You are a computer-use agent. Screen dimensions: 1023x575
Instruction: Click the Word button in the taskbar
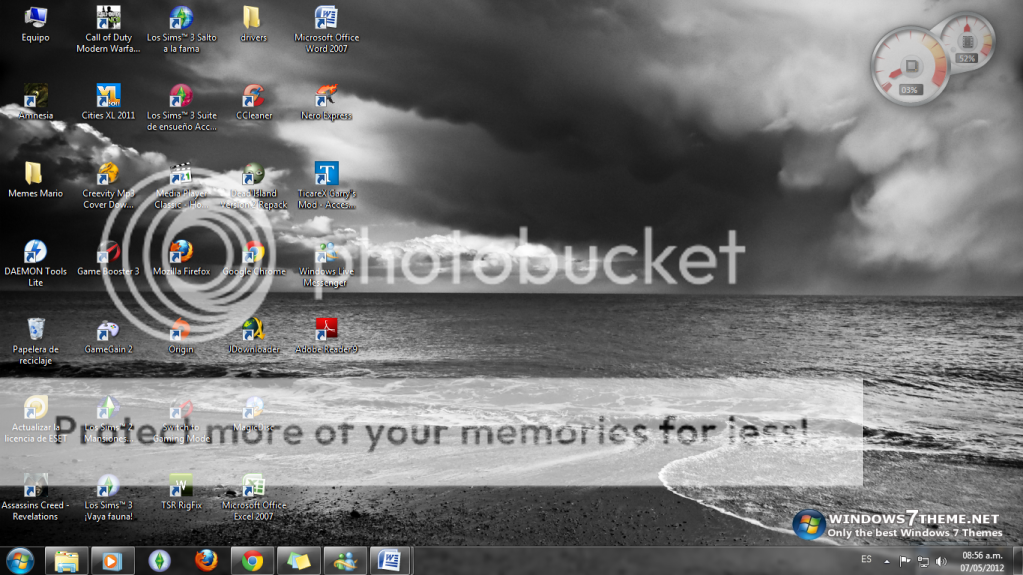click(x=389, y=560)
